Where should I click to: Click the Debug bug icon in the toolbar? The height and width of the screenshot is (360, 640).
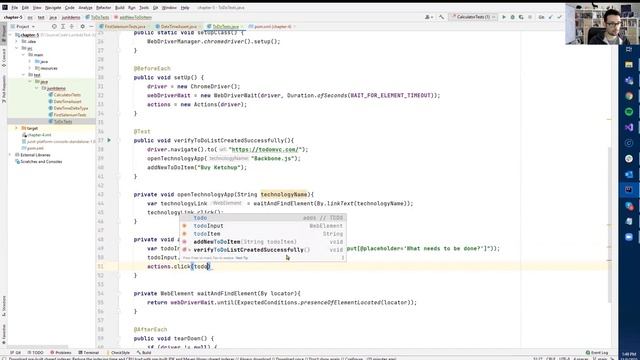tap(513, 17)
